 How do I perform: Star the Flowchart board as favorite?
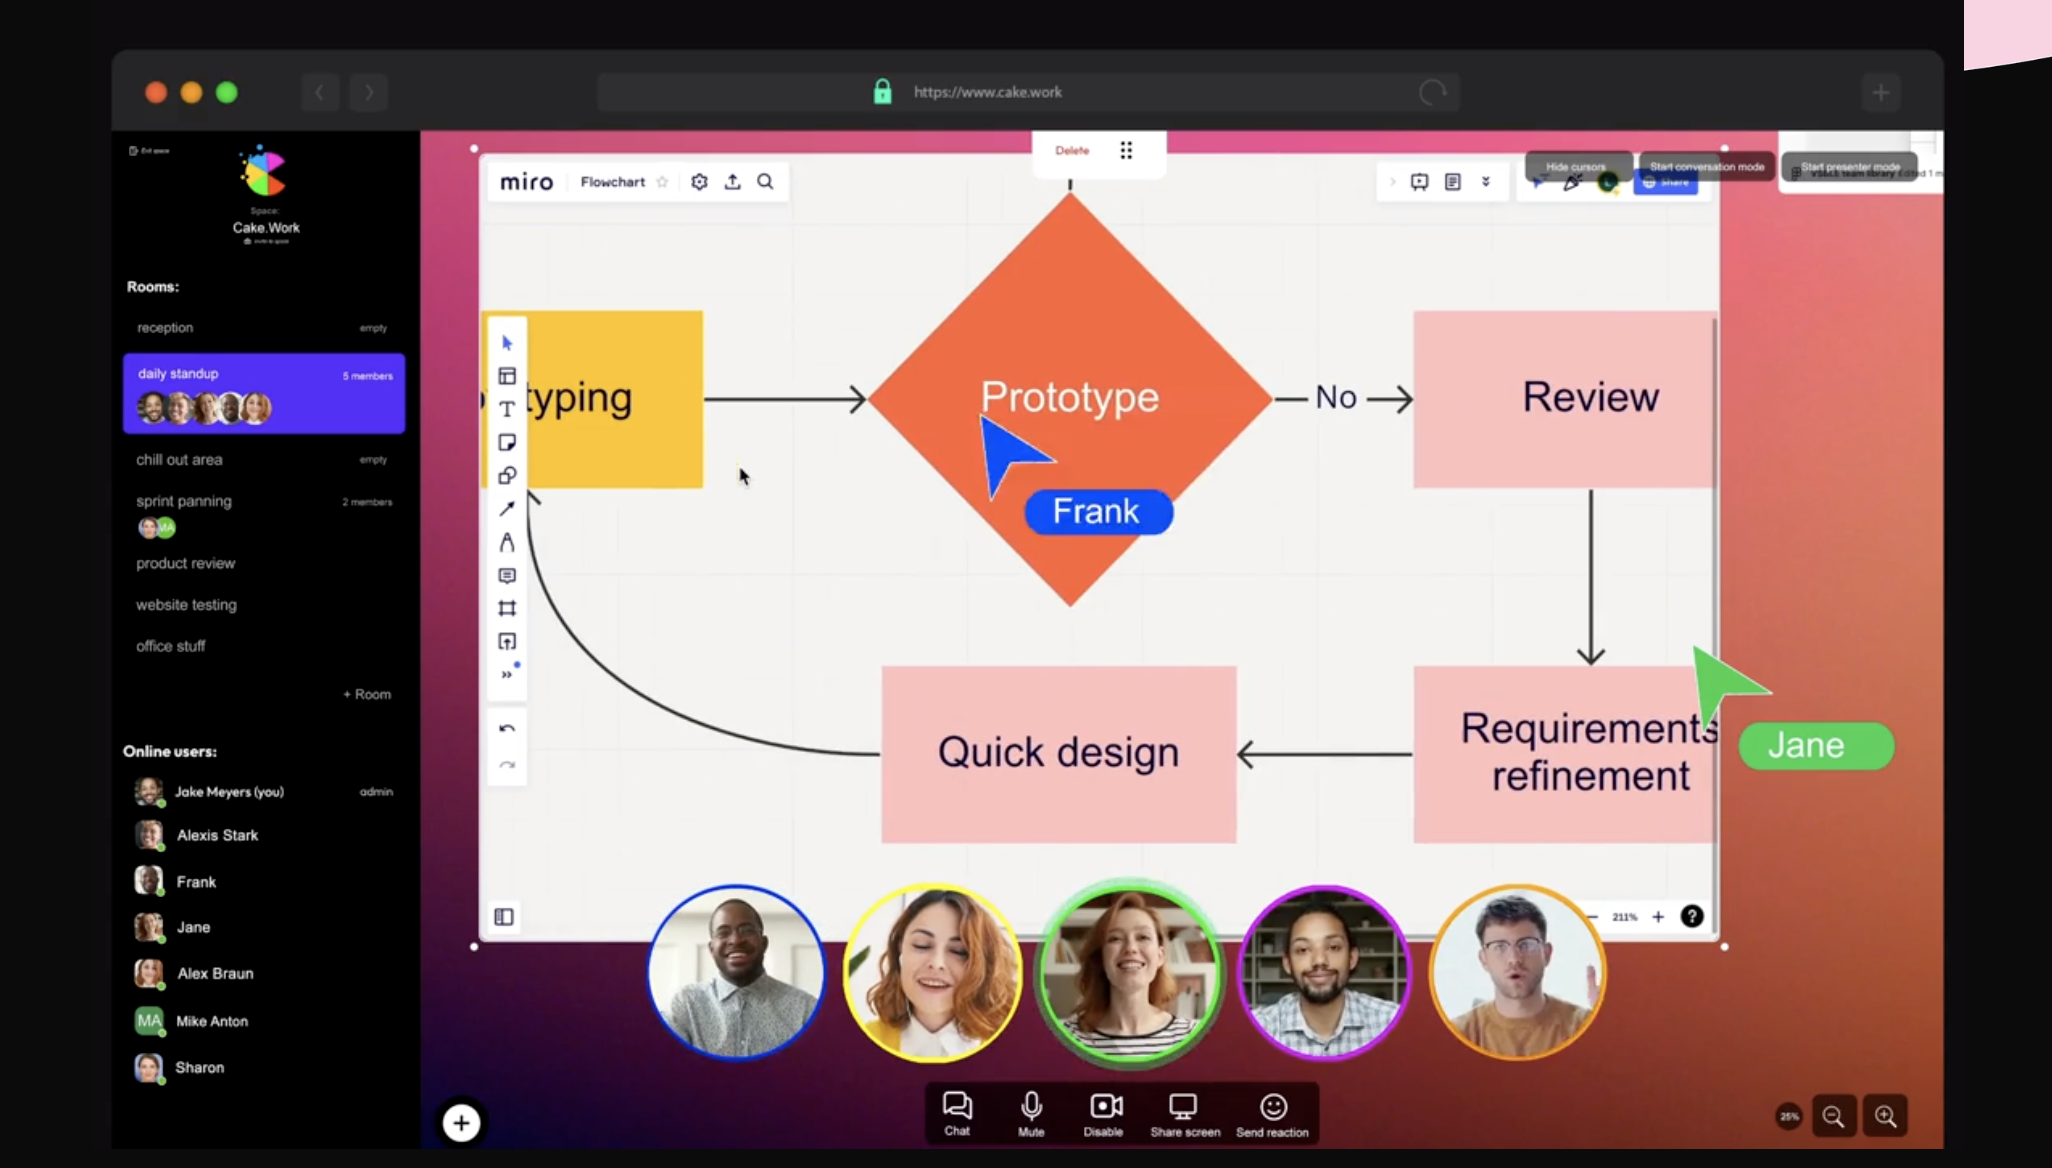coord(662,182)
